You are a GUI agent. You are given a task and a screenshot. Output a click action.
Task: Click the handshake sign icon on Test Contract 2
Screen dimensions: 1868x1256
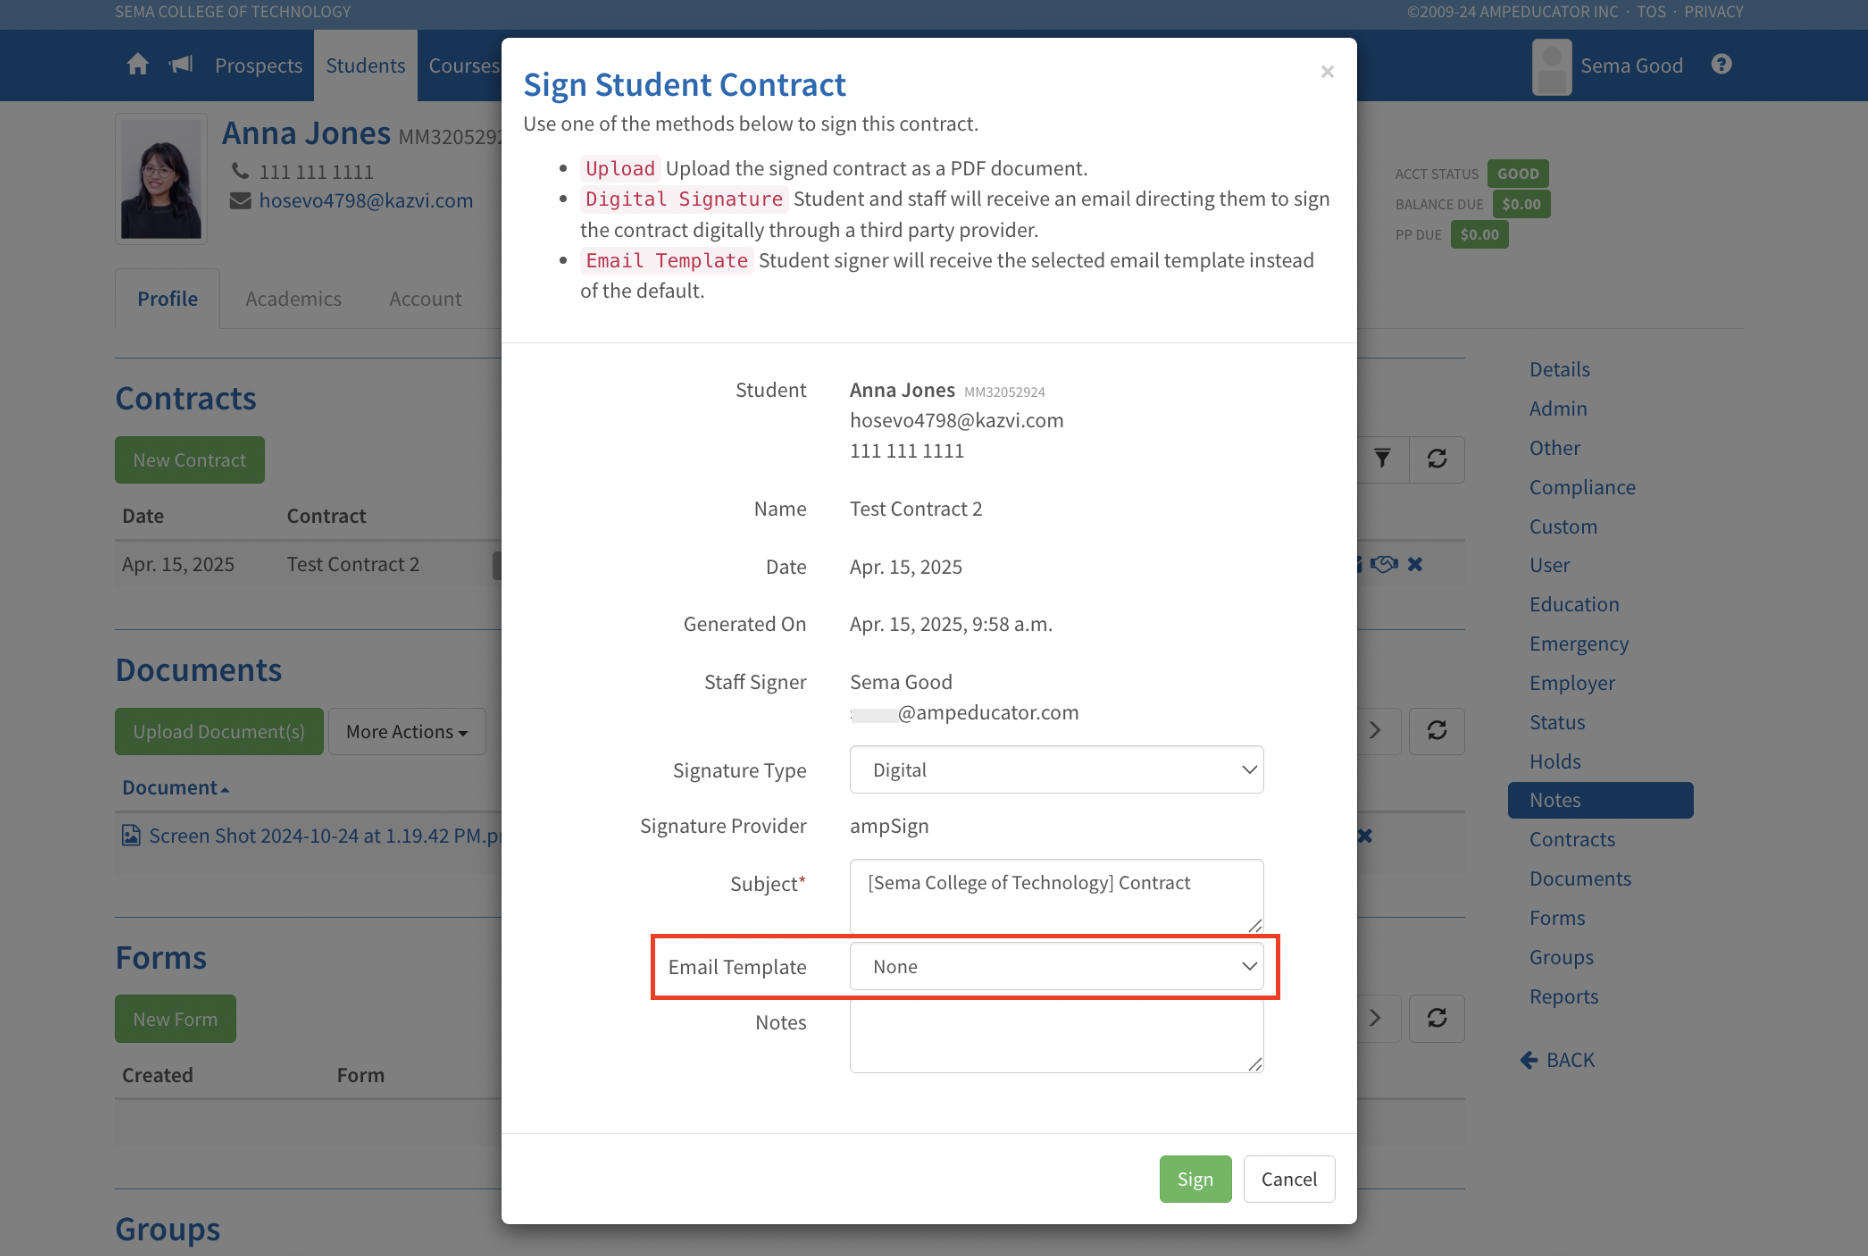click(1384, 564)
